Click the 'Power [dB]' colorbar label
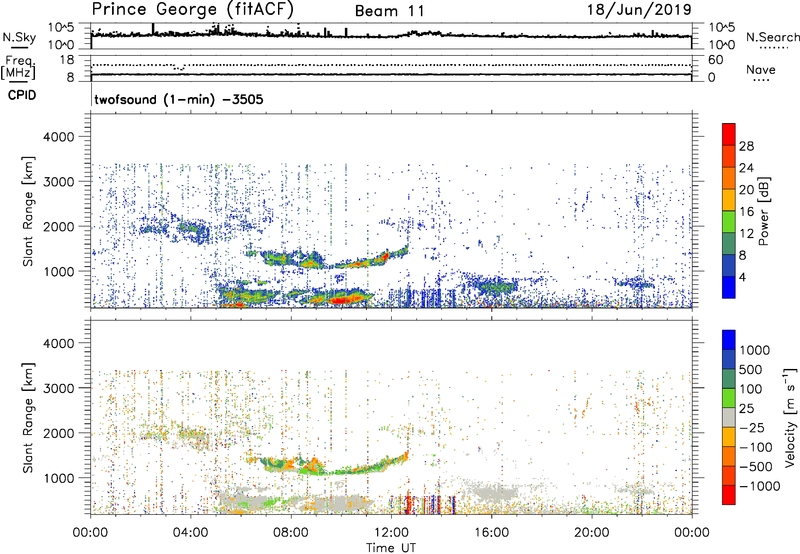 click(764, 211)
